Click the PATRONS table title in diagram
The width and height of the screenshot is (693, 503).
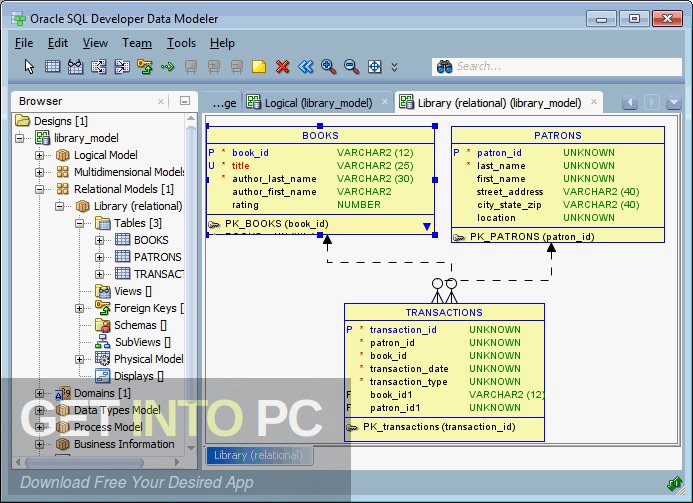pyautogui.click(x=558, y=135)
